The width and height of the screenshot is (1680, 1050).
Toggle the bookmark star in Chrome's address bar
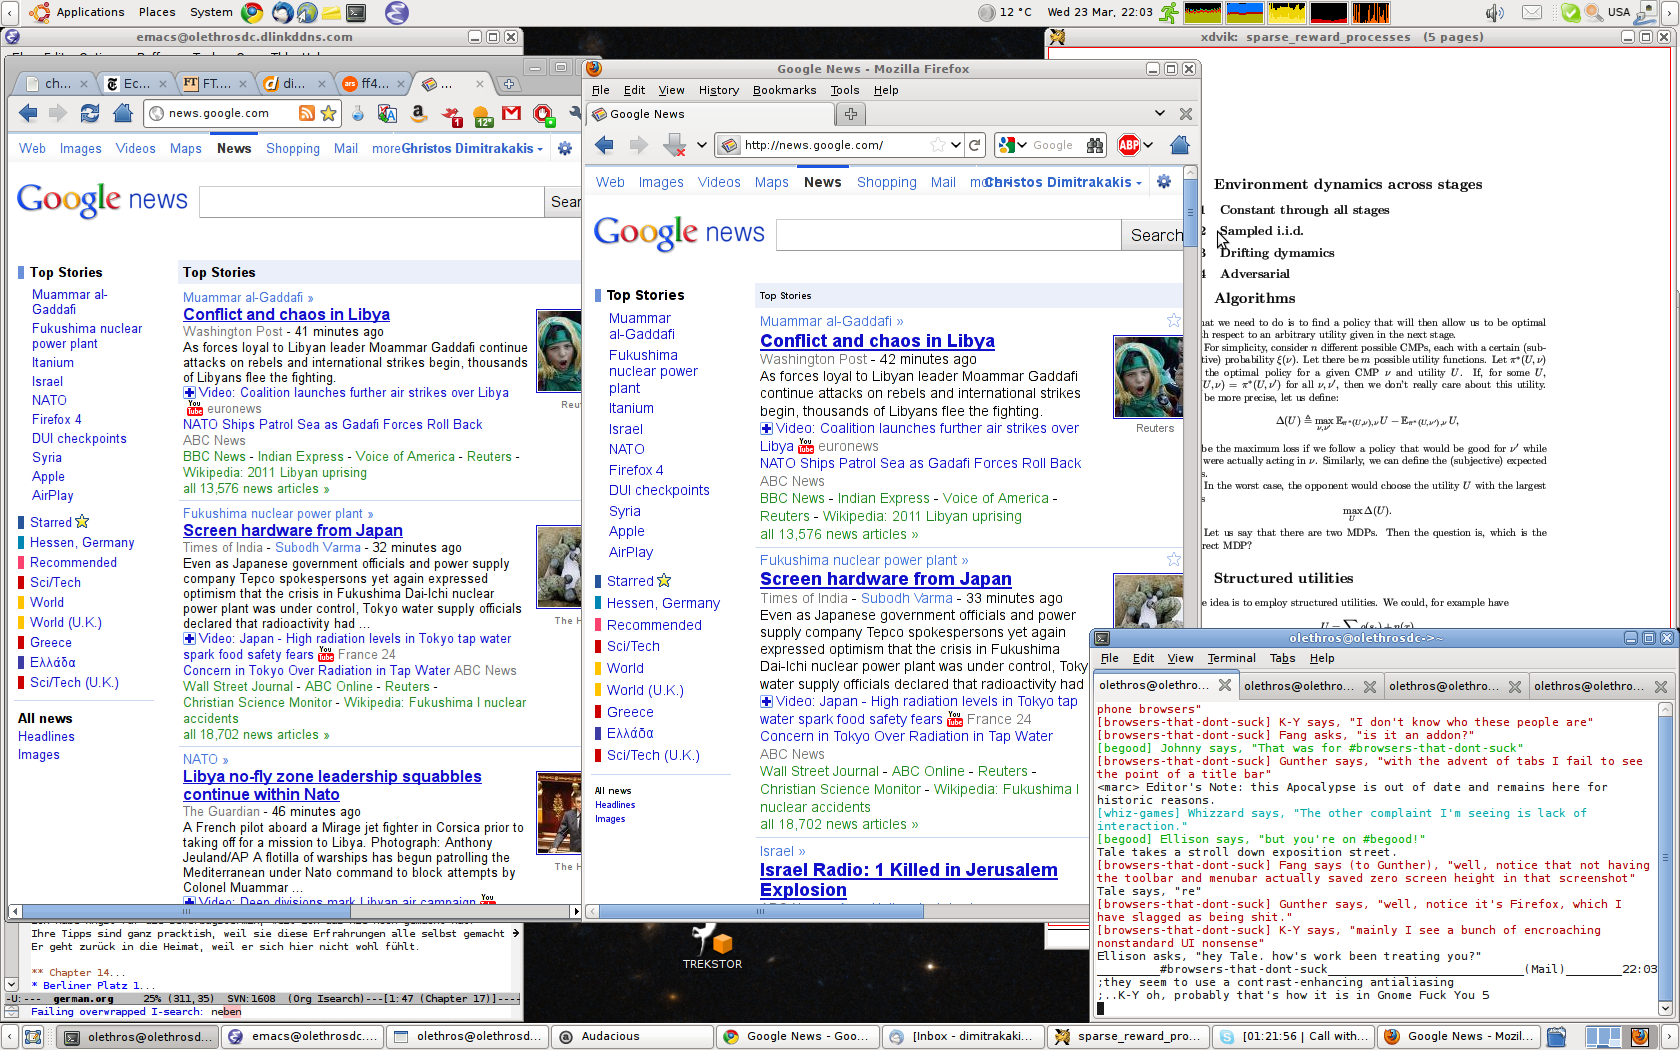(328, 113)
